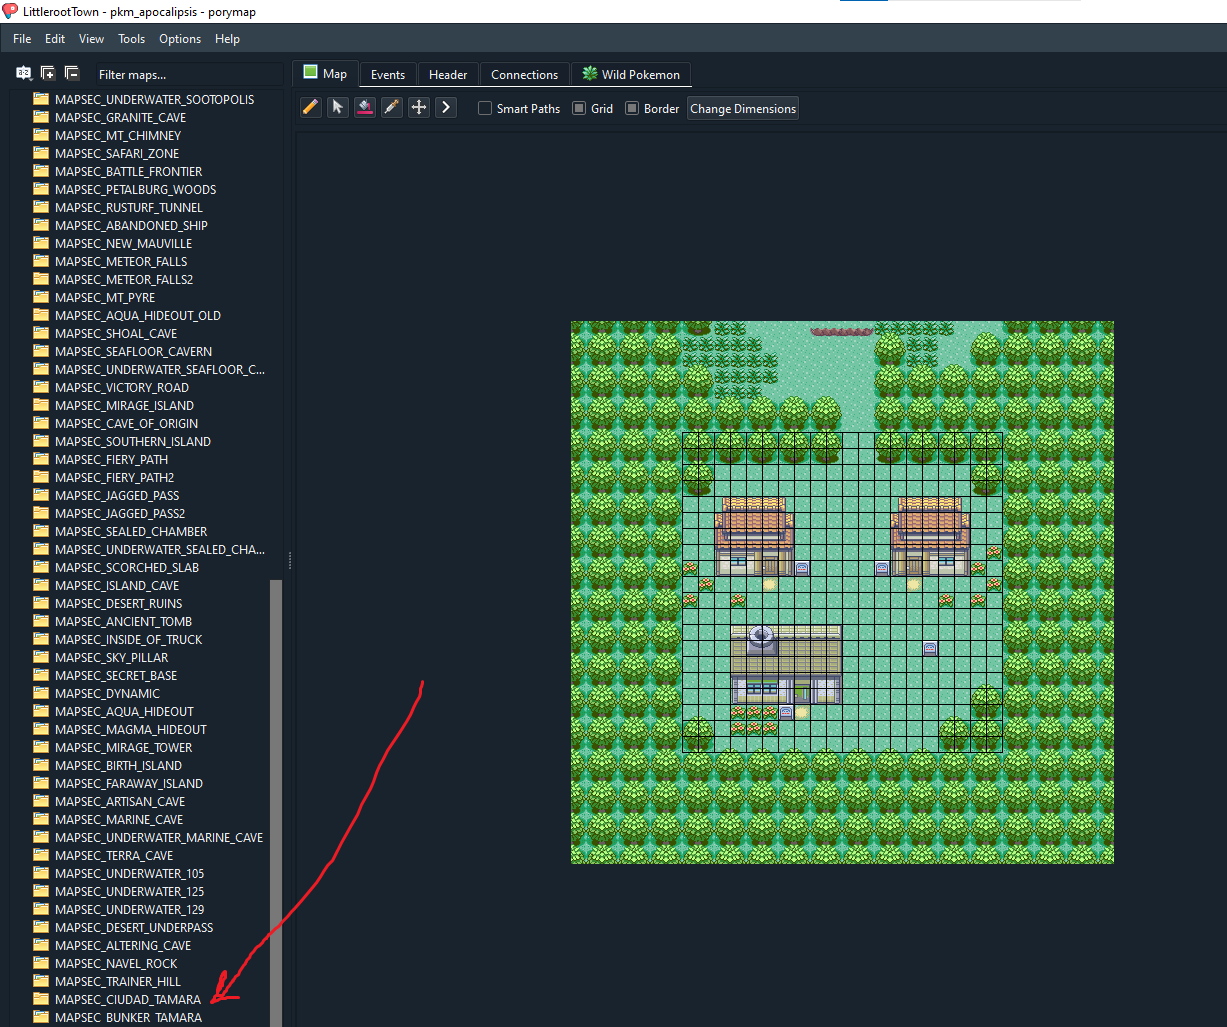
Task: Pick the Move map tool
Action: 419,107
